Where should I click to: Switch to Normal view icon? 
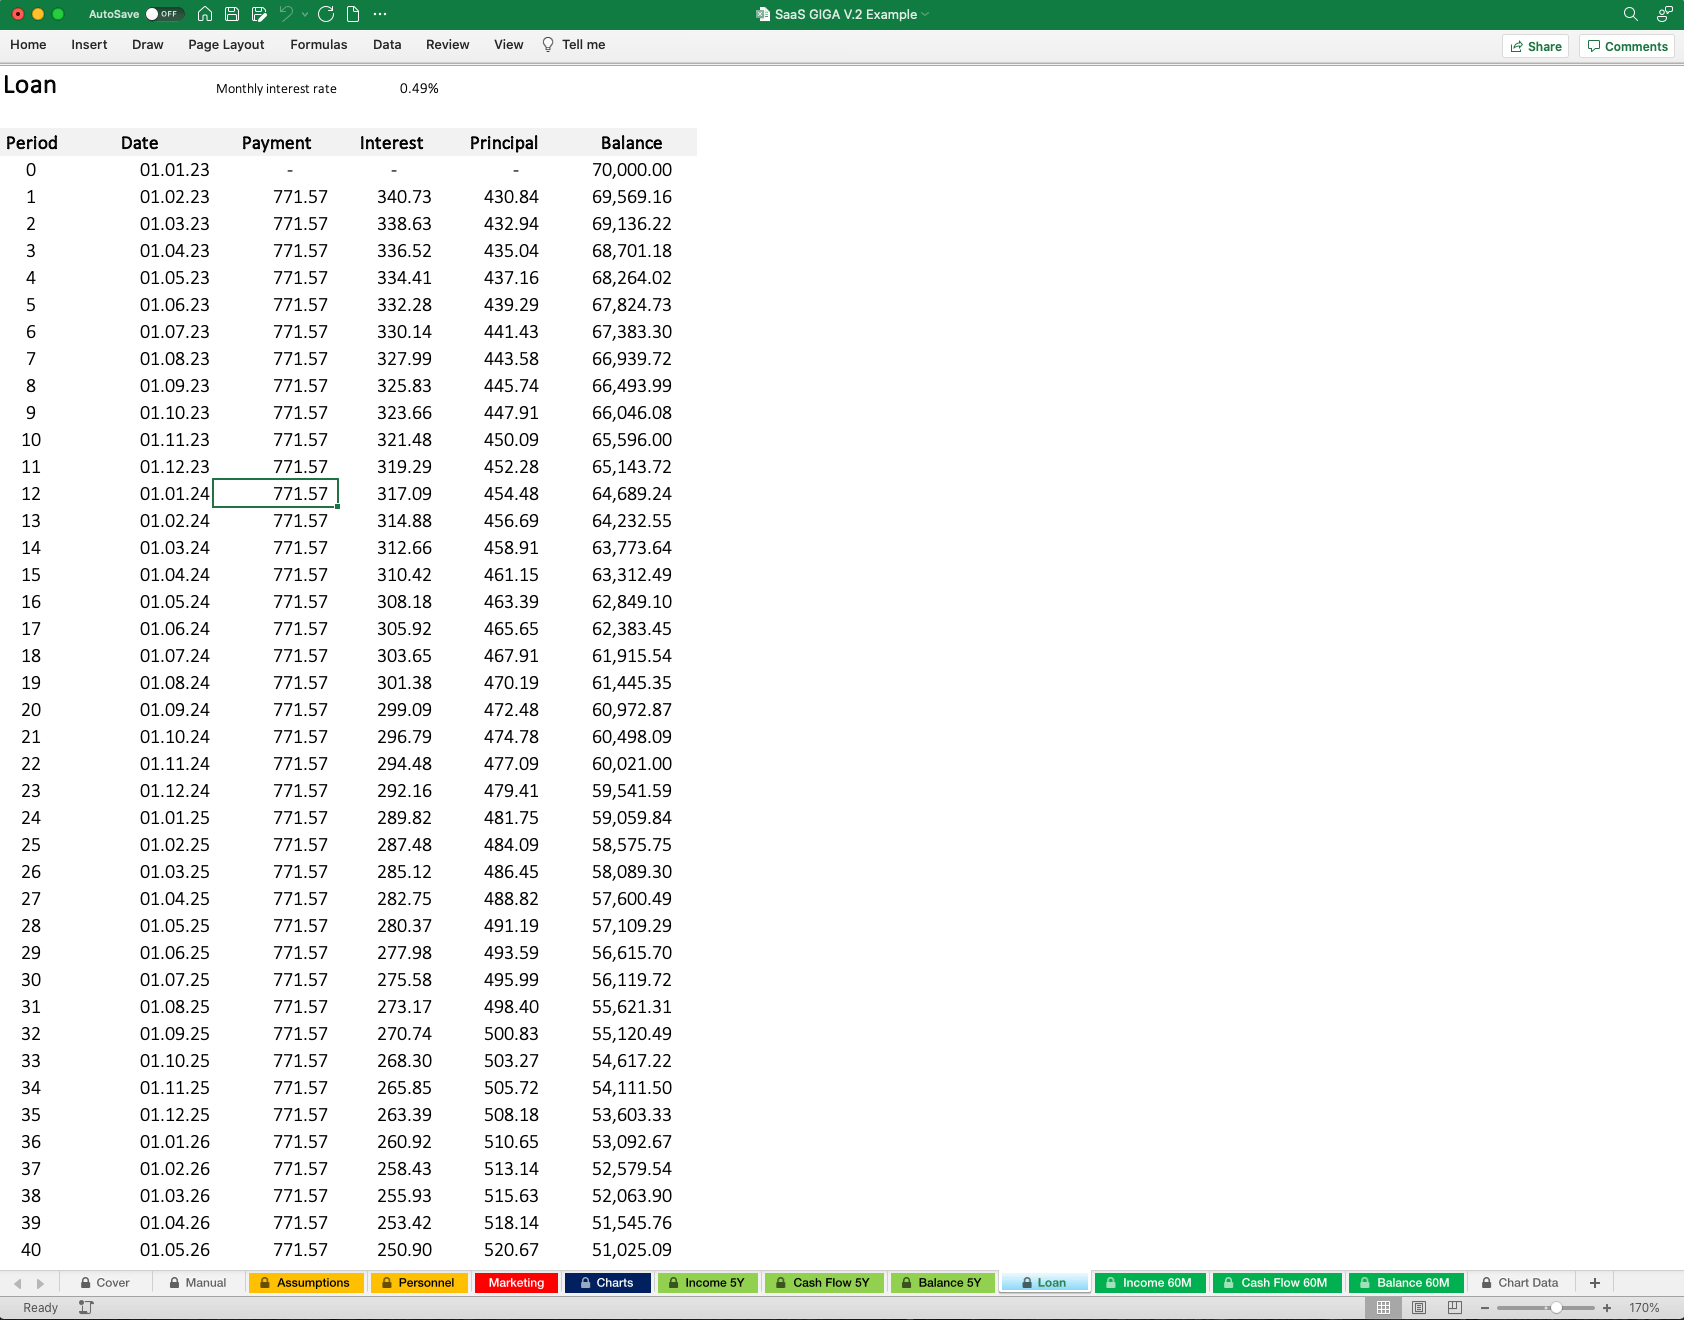click(1383, 1307)
